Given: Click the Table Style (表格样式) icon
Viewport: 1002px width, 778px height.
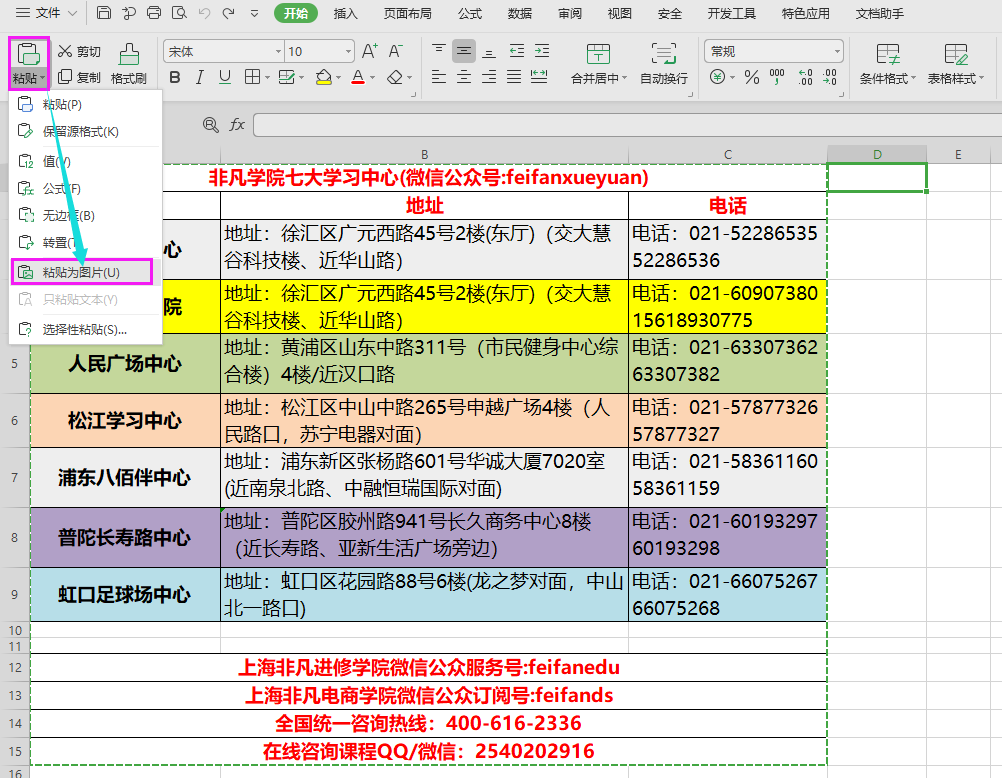Looking at the screenshot, I should pyautogui.click(x=956, y=54).
